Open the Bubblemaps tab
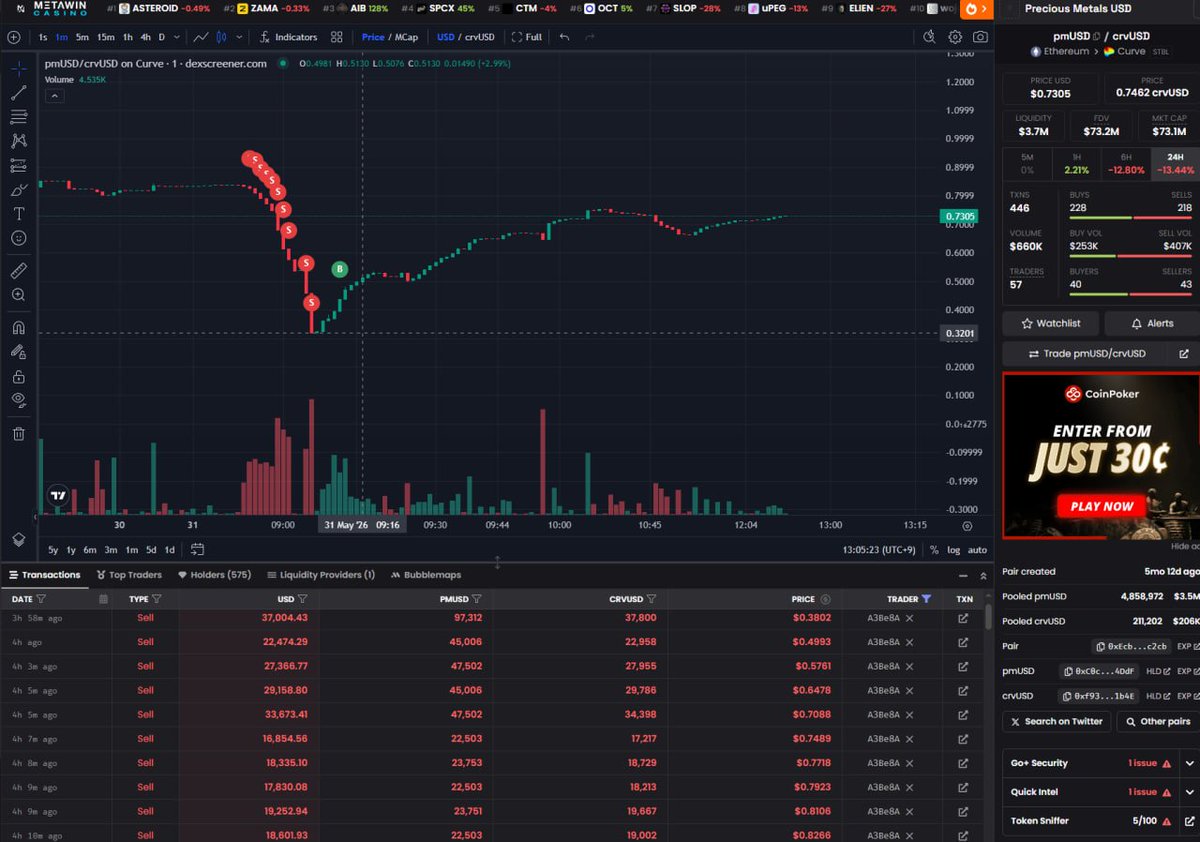Screen dimensions: 1200x842 click(426, 575)
